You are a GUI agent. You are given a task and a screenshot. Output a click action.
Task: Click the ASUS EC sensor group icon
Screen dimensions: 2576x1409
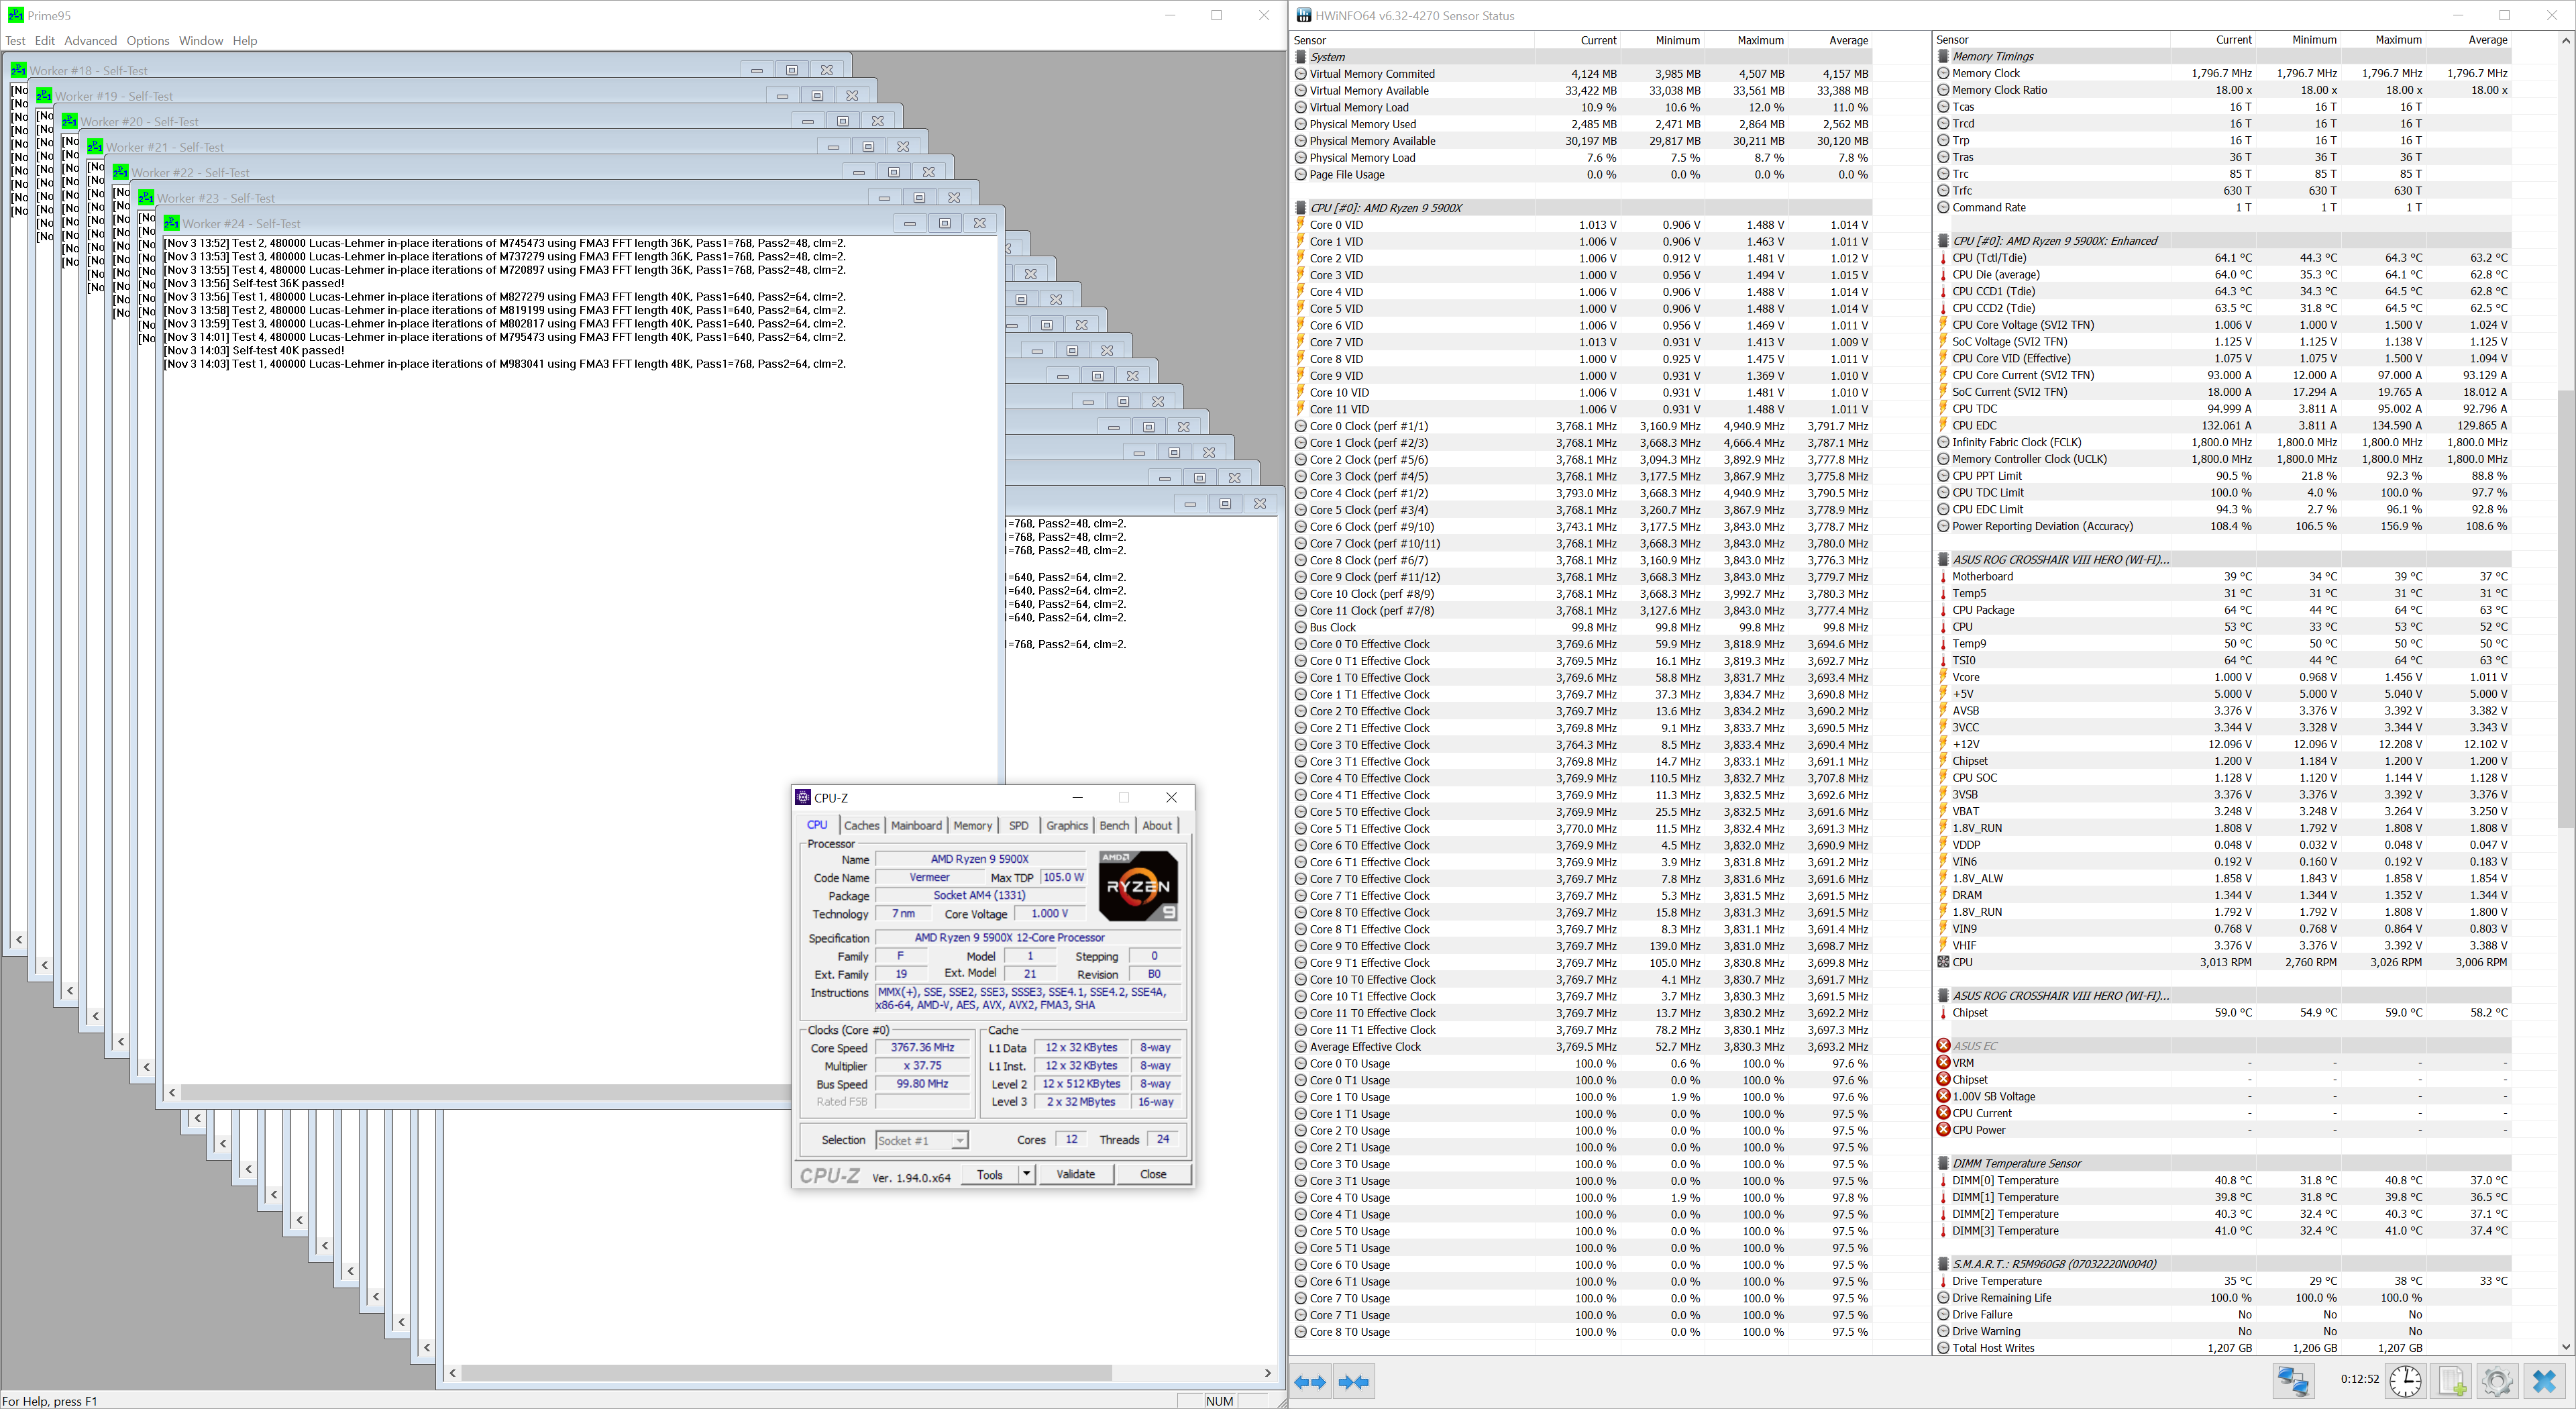coord(1943,1046)
